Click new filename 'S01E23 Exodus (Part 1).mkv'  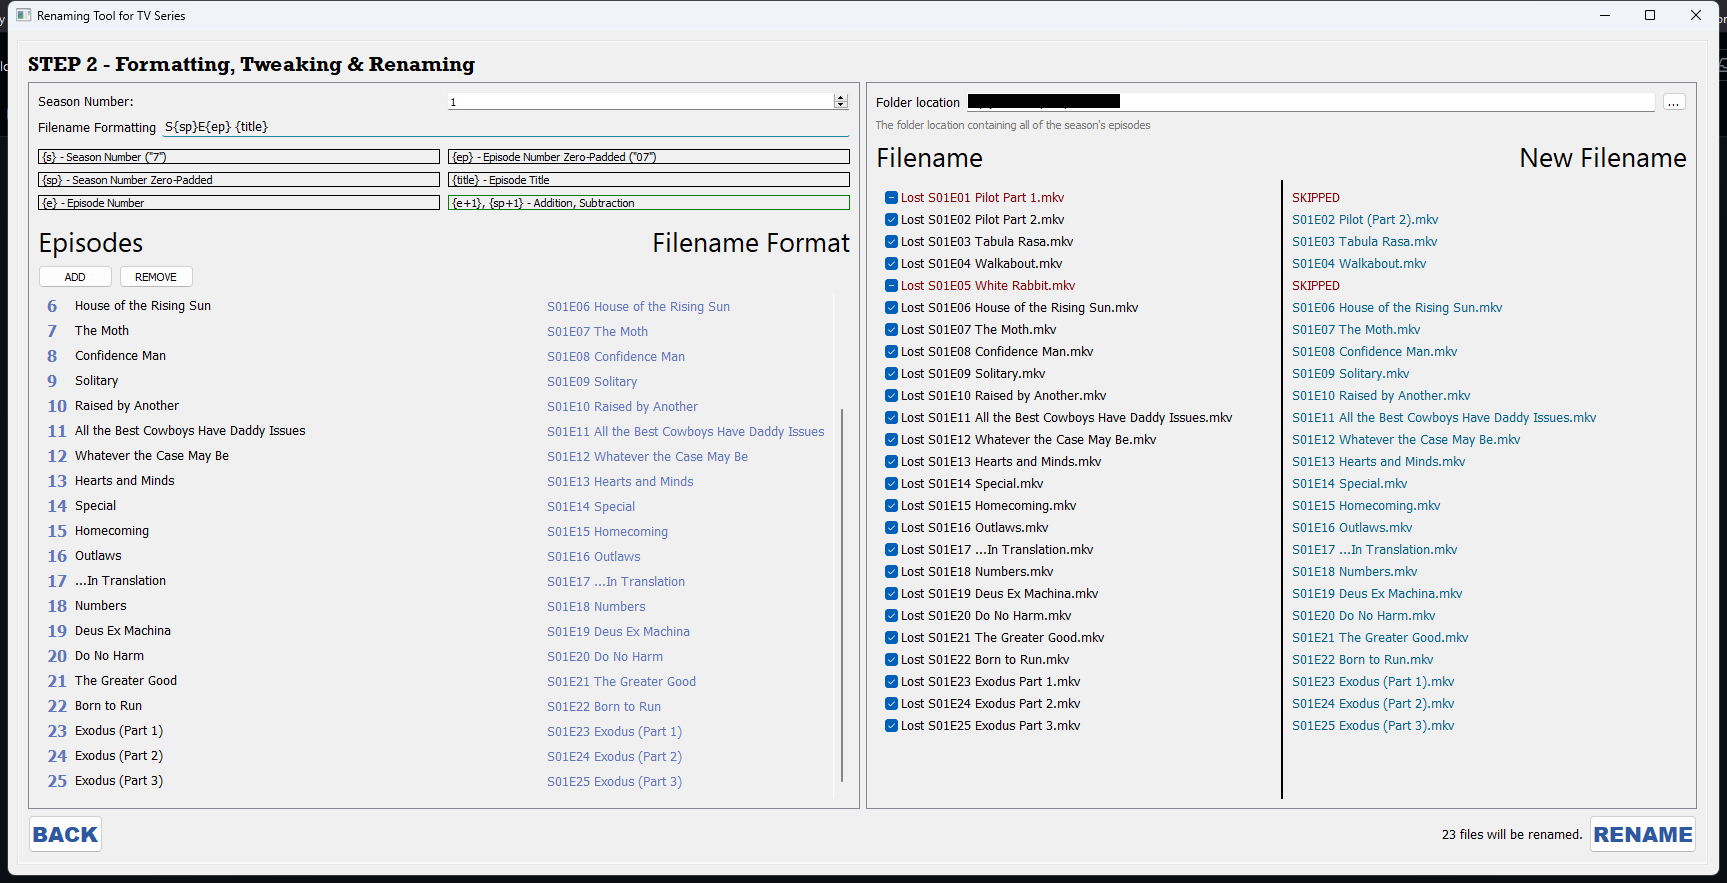[1373, 682]
